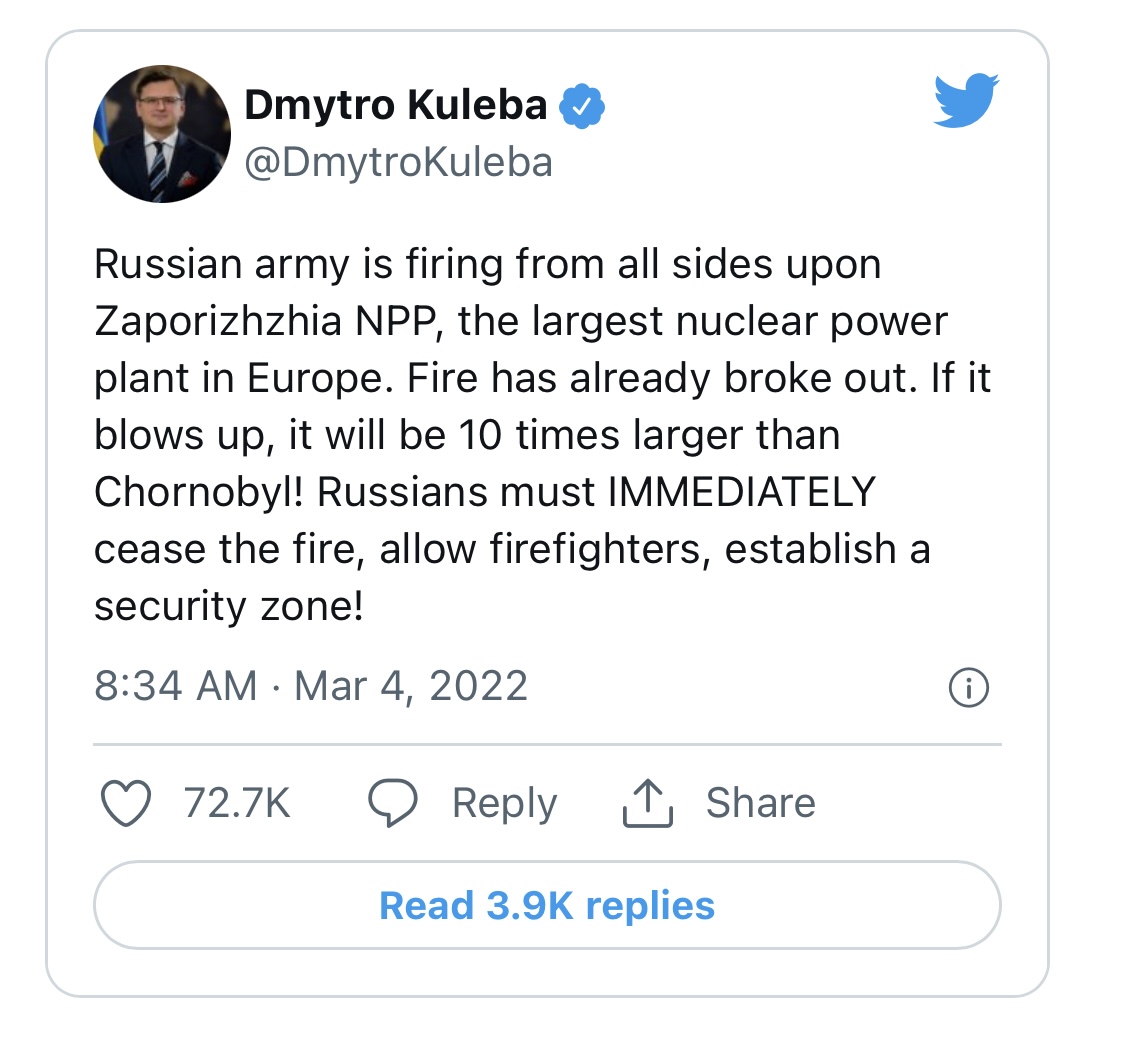The image size is (1125, 1039).
Task: Open the Read 3.9K replies button
Action: coord(547,906)
